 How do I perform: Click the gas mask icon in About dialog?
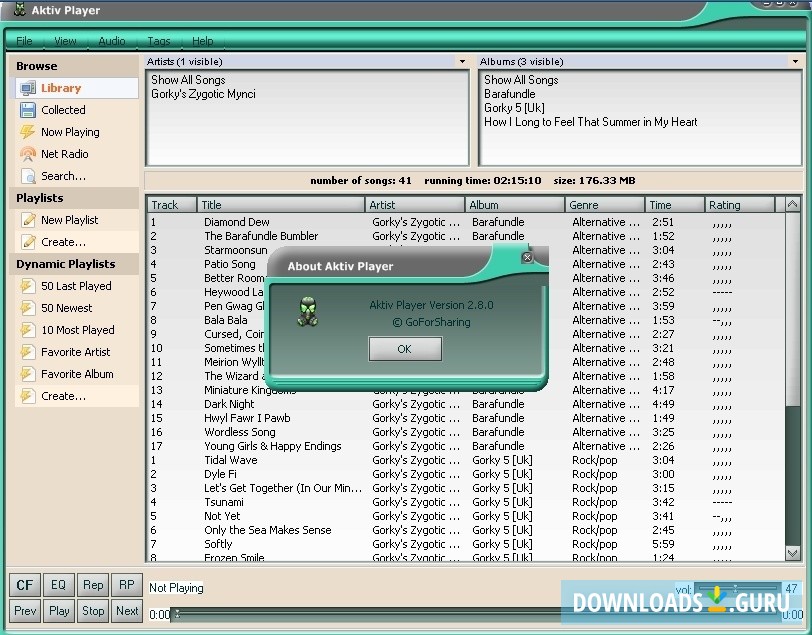click(308, 312)
